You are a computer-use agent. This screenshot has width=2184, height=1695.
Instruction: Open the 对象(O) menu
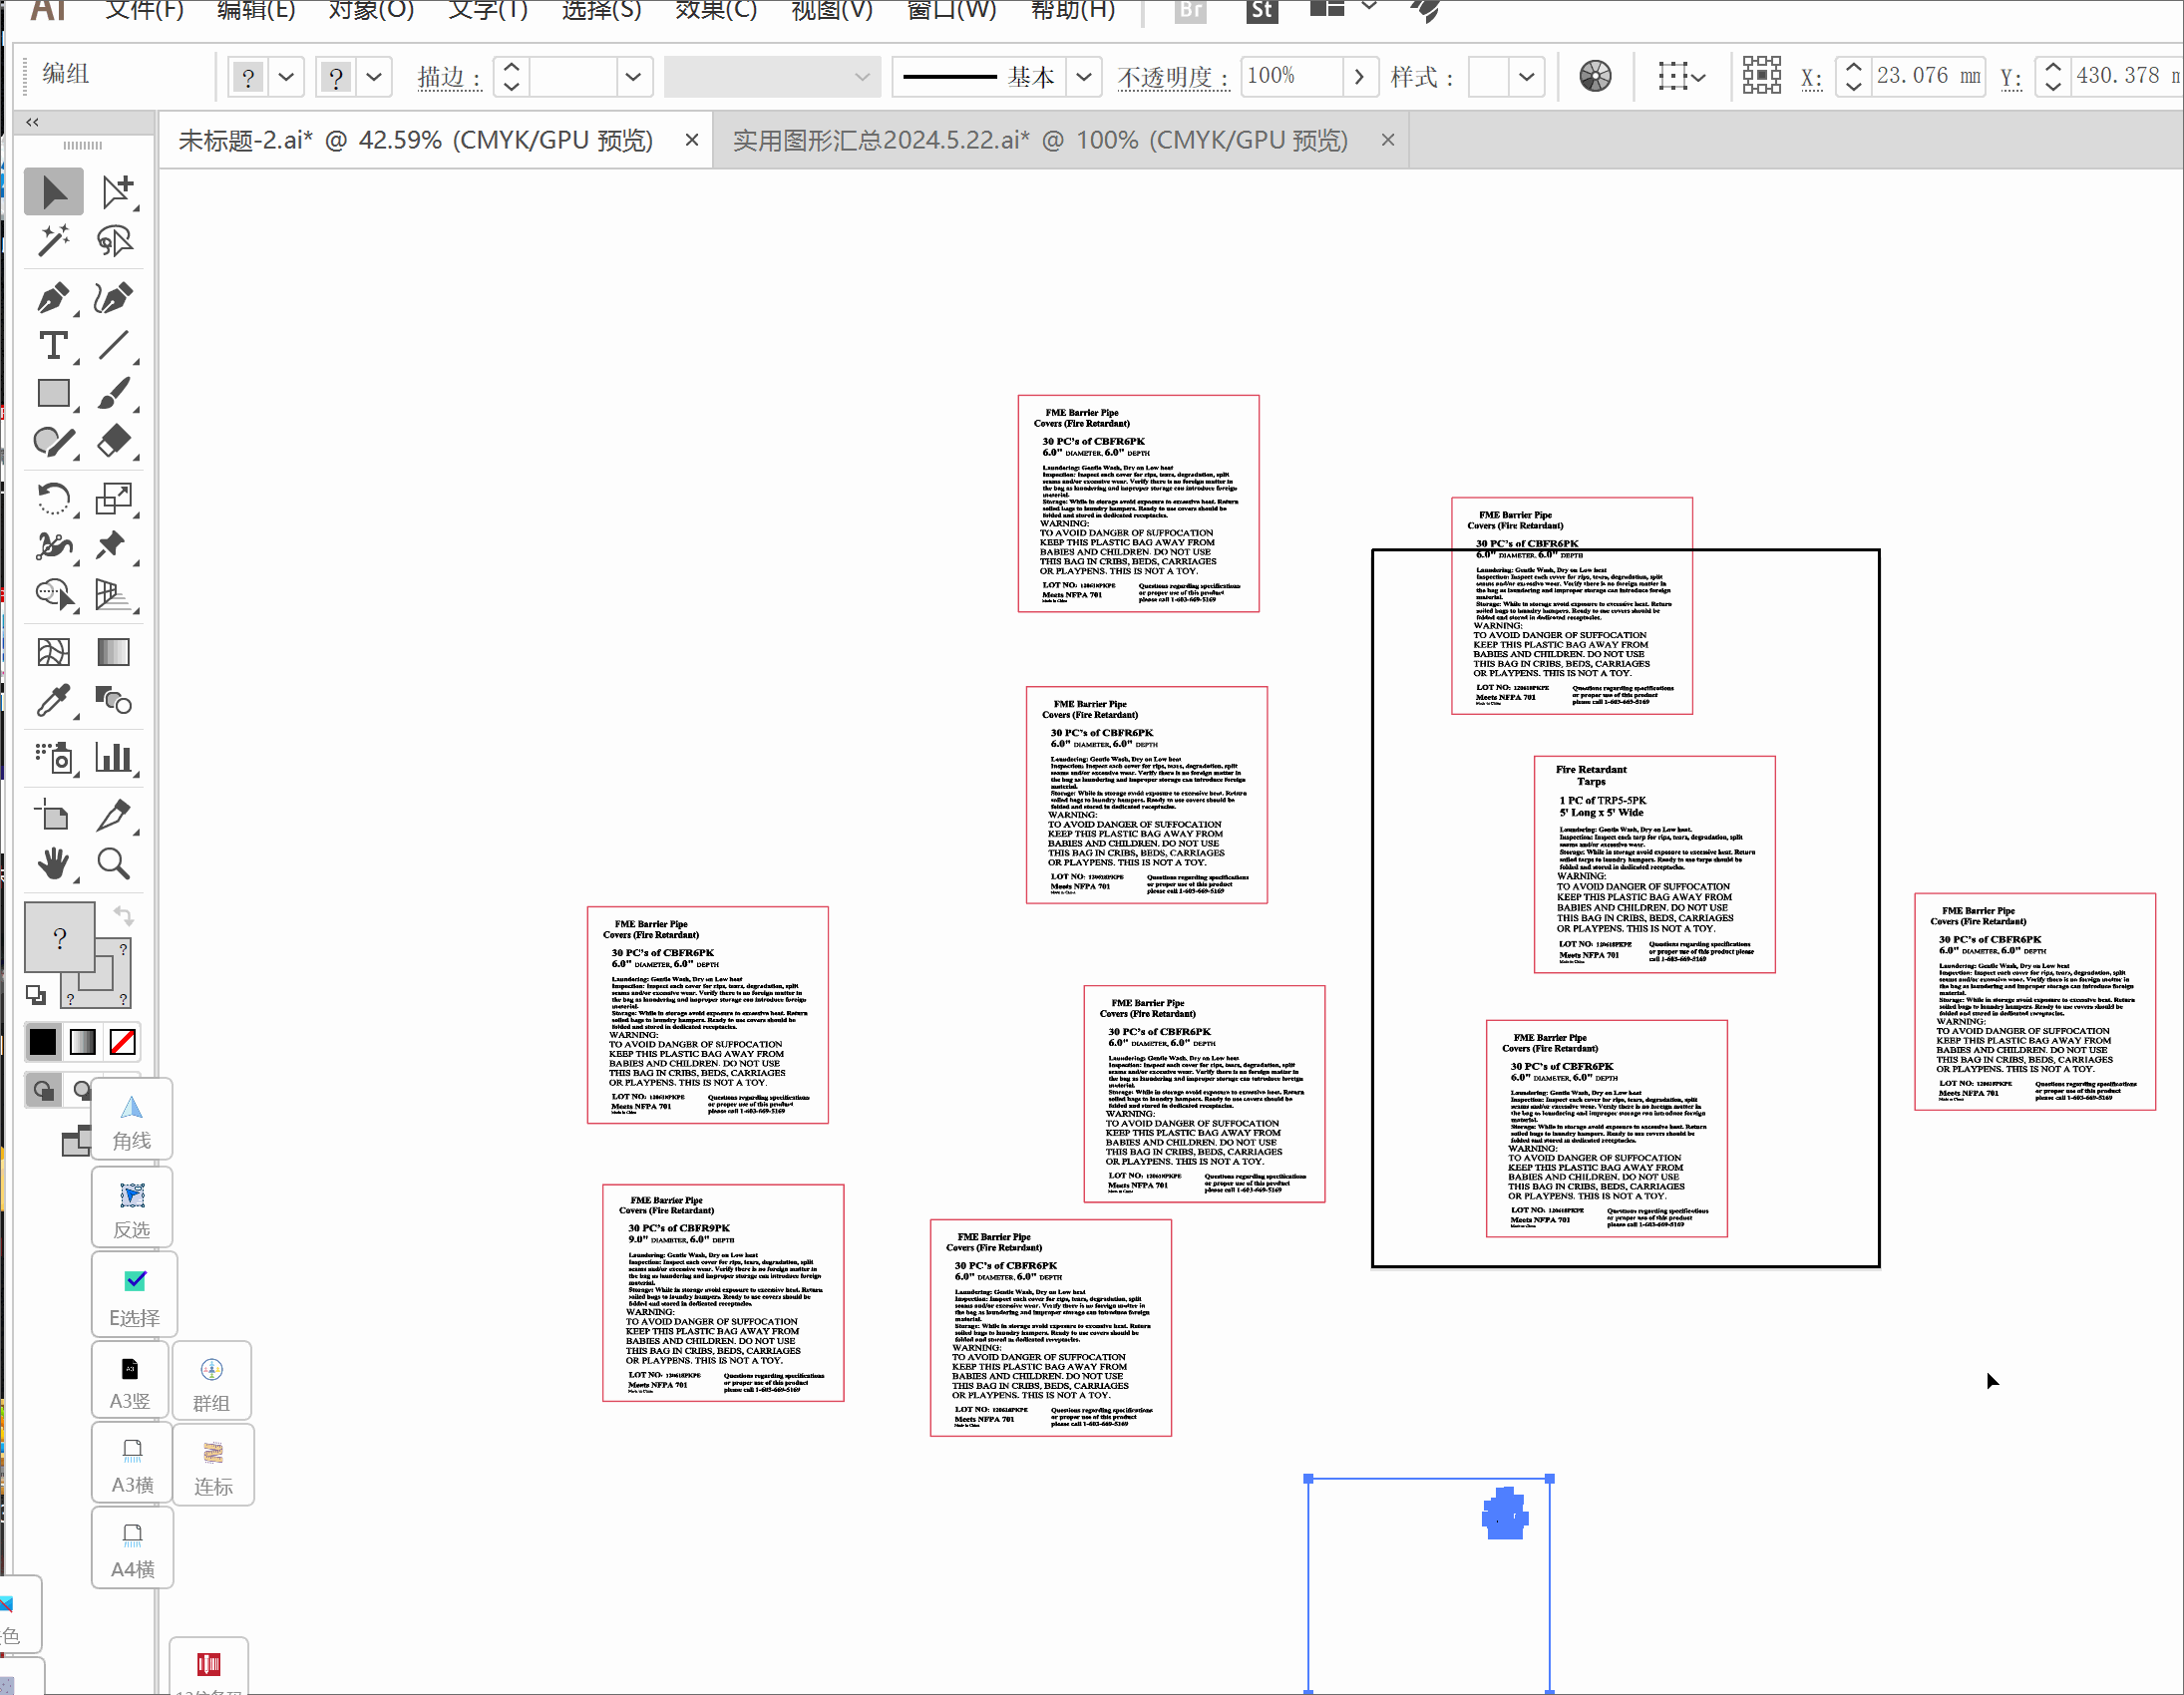371,10
